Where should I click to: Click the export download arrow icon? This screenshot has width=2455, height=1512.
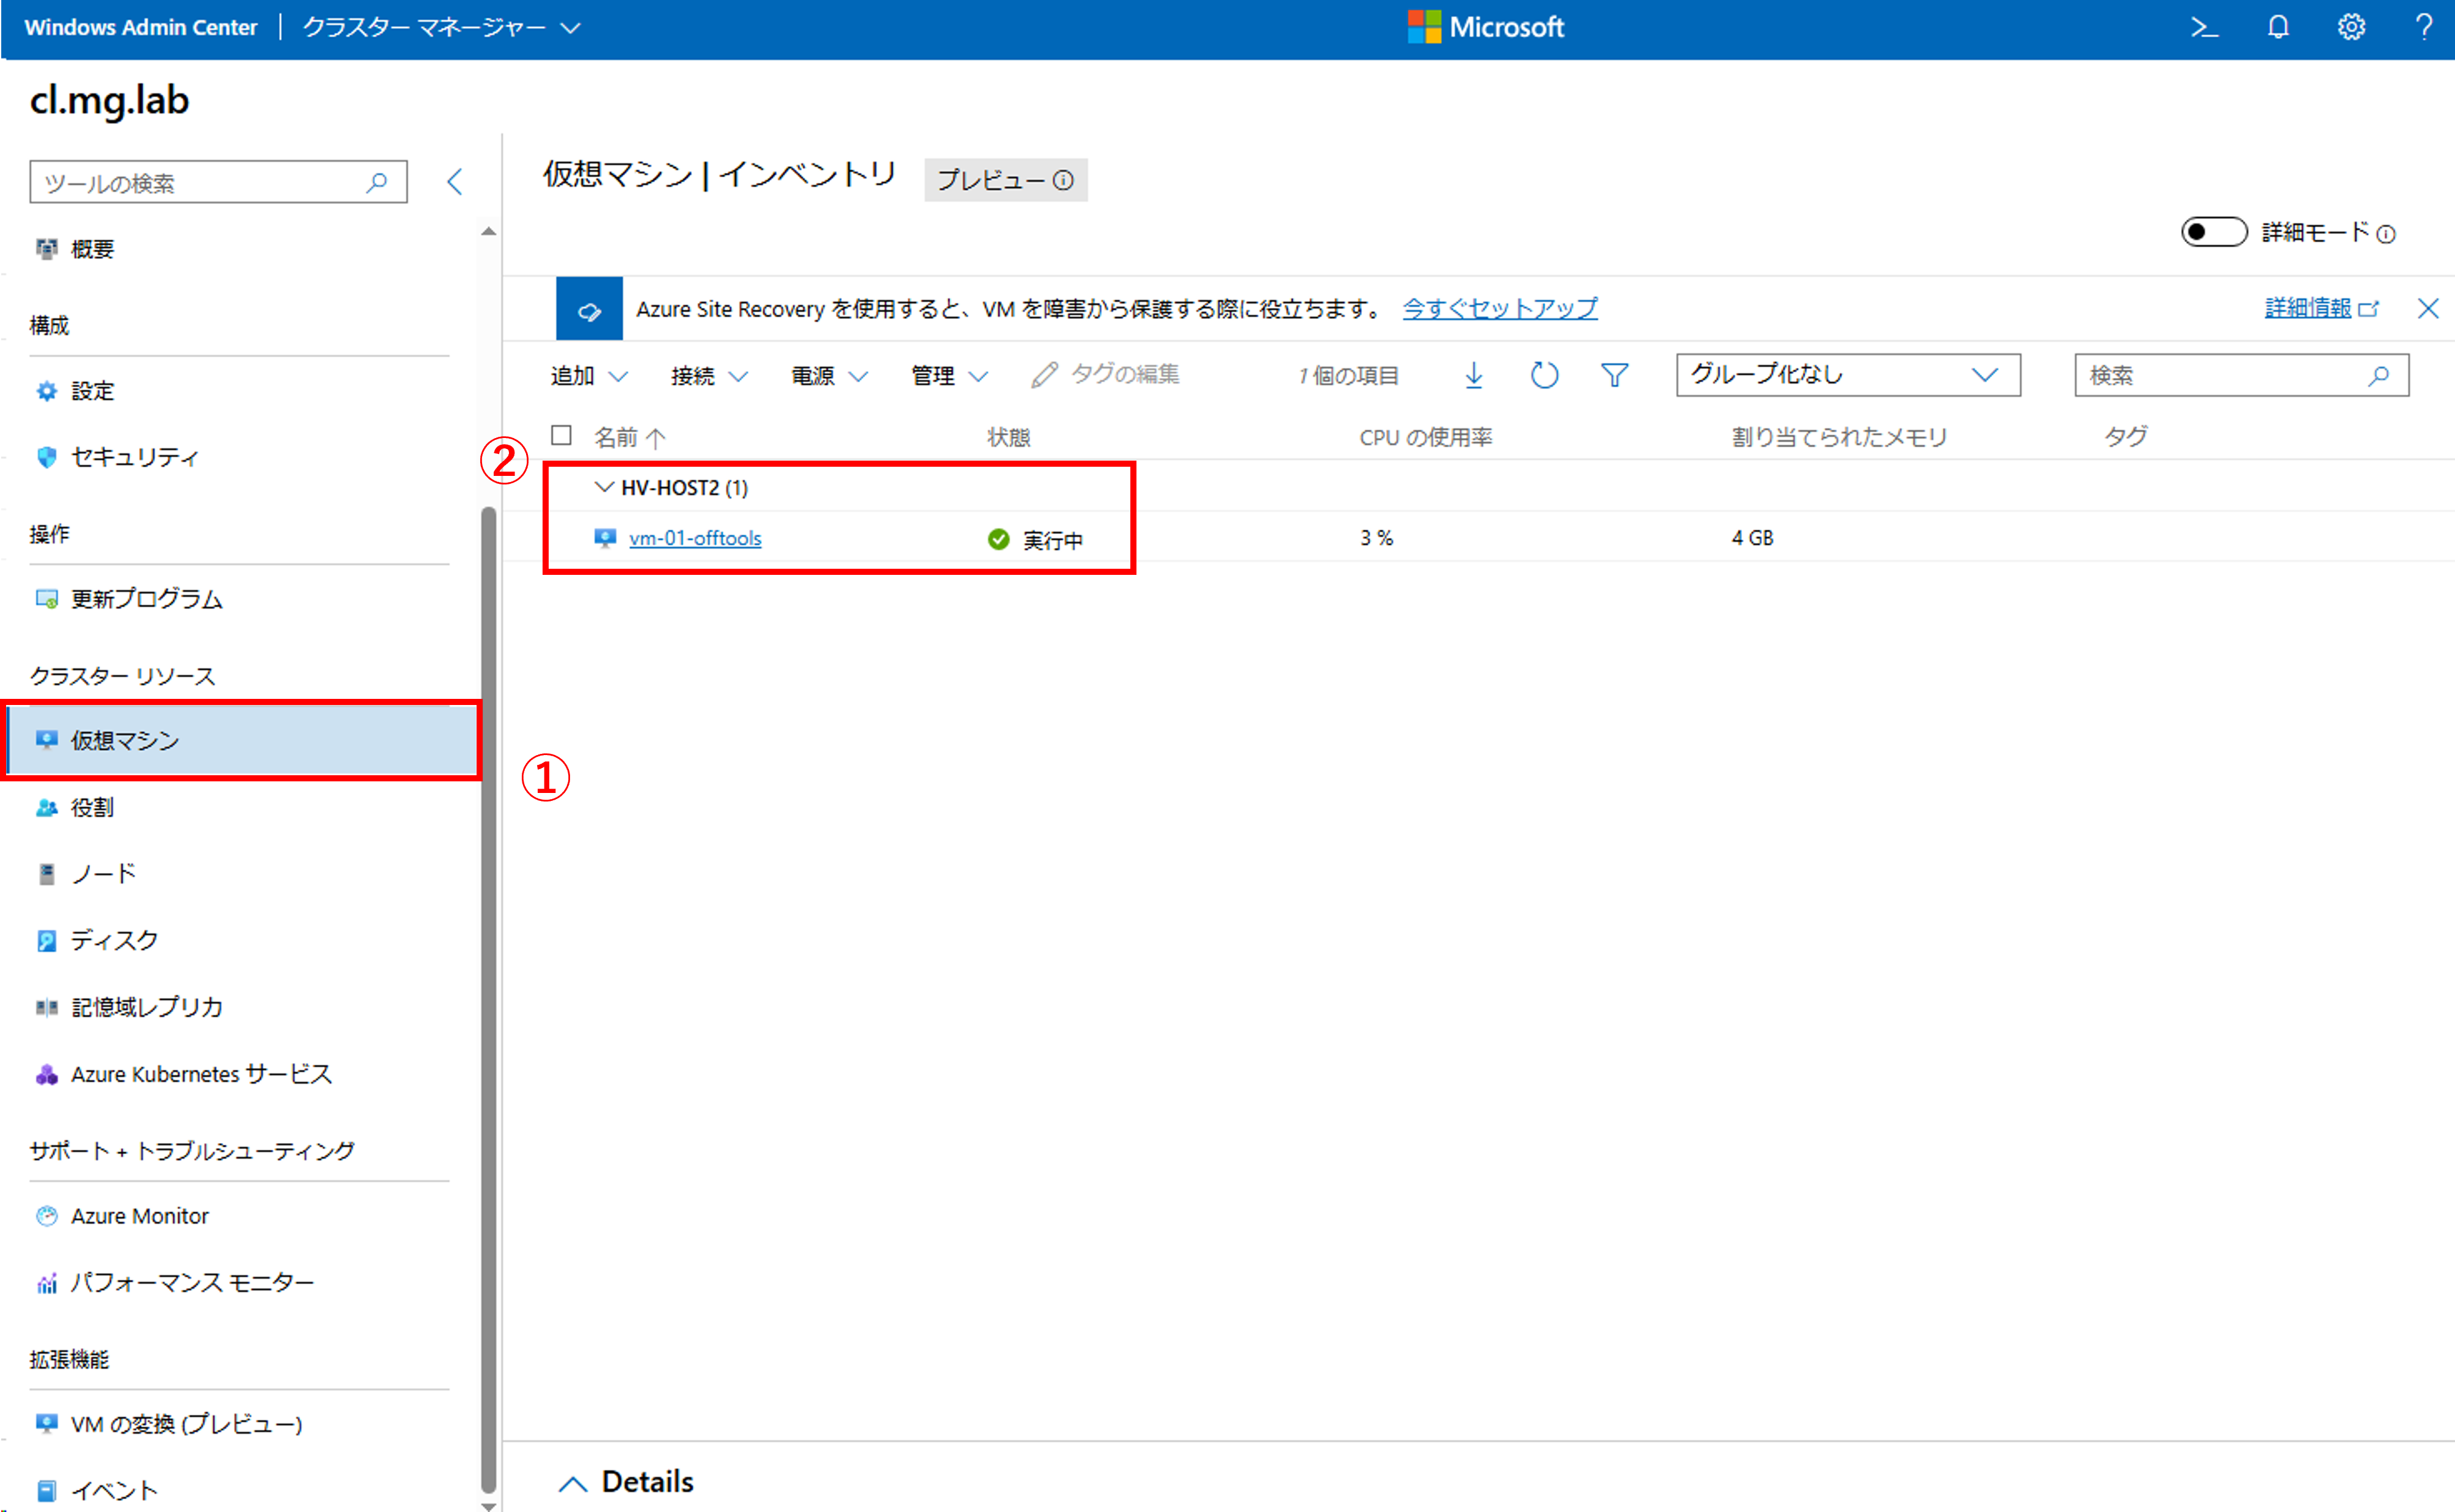[1473, 375]
